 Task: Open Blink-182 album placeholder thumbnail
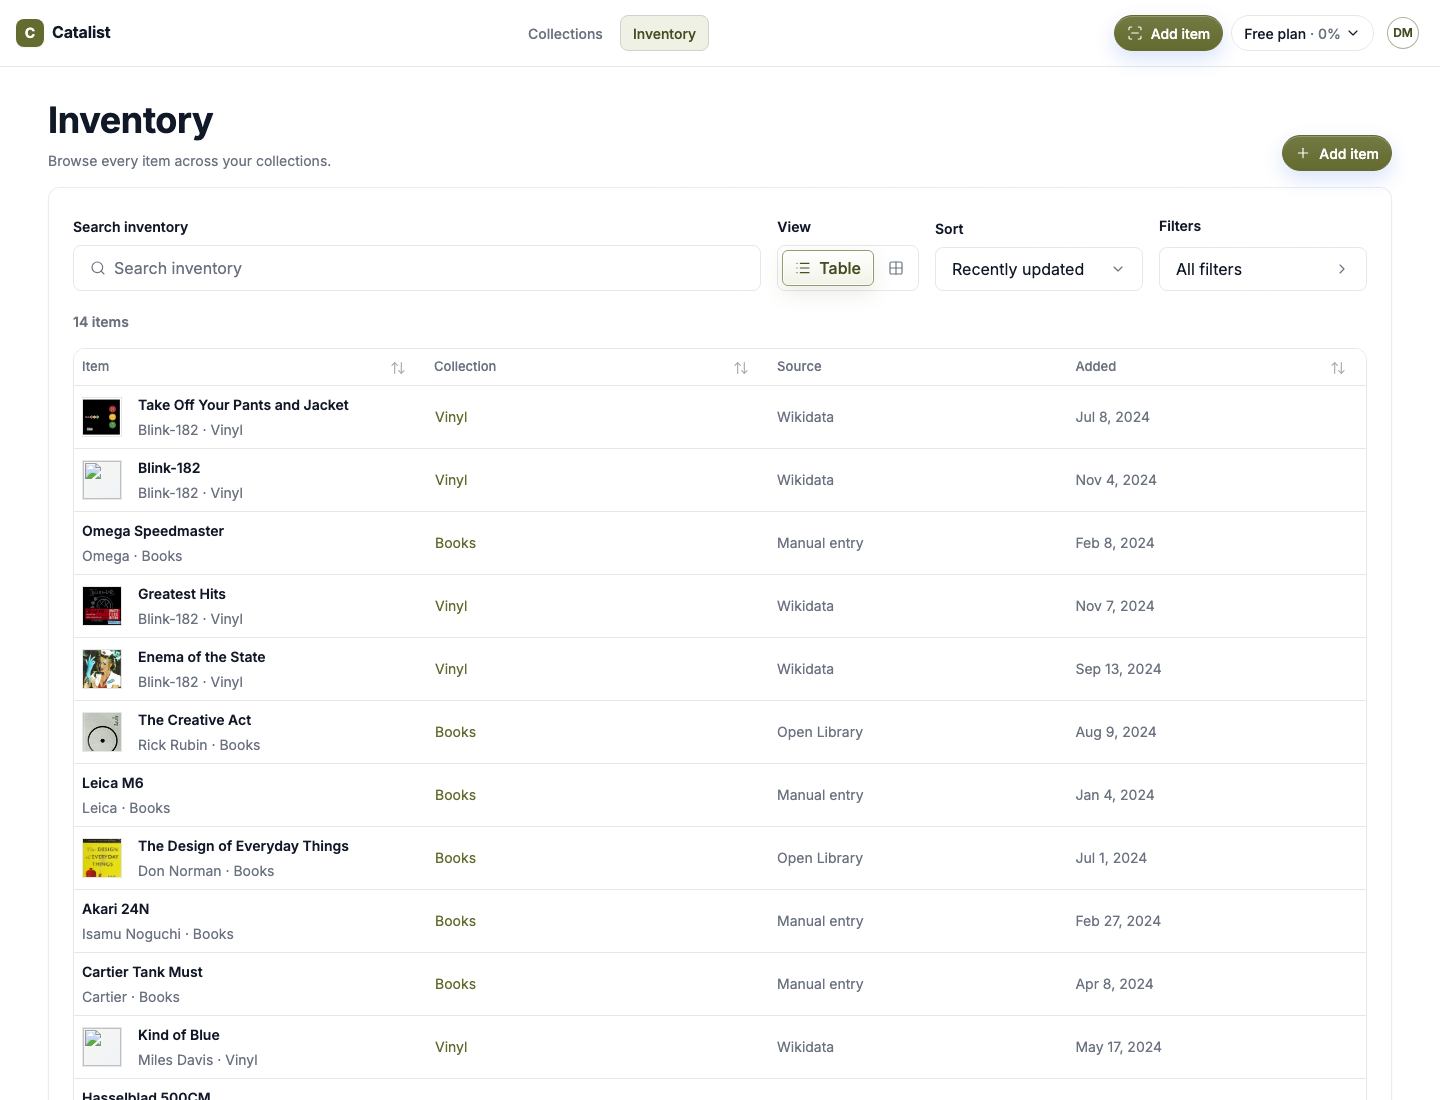[102, 480]
